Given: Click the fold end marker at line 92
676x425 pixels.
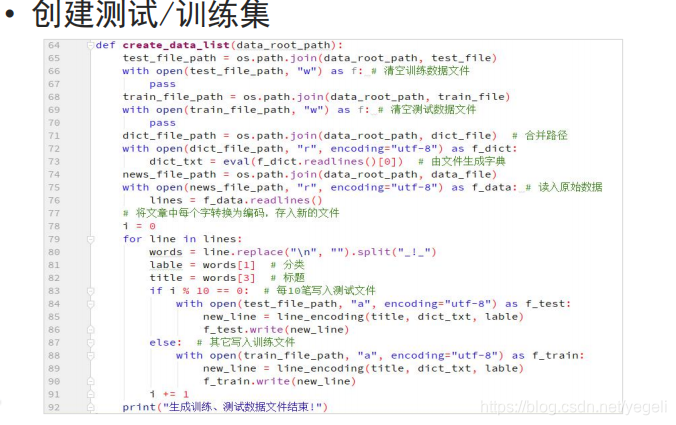Looking at the screenshot, I should 91,407.
